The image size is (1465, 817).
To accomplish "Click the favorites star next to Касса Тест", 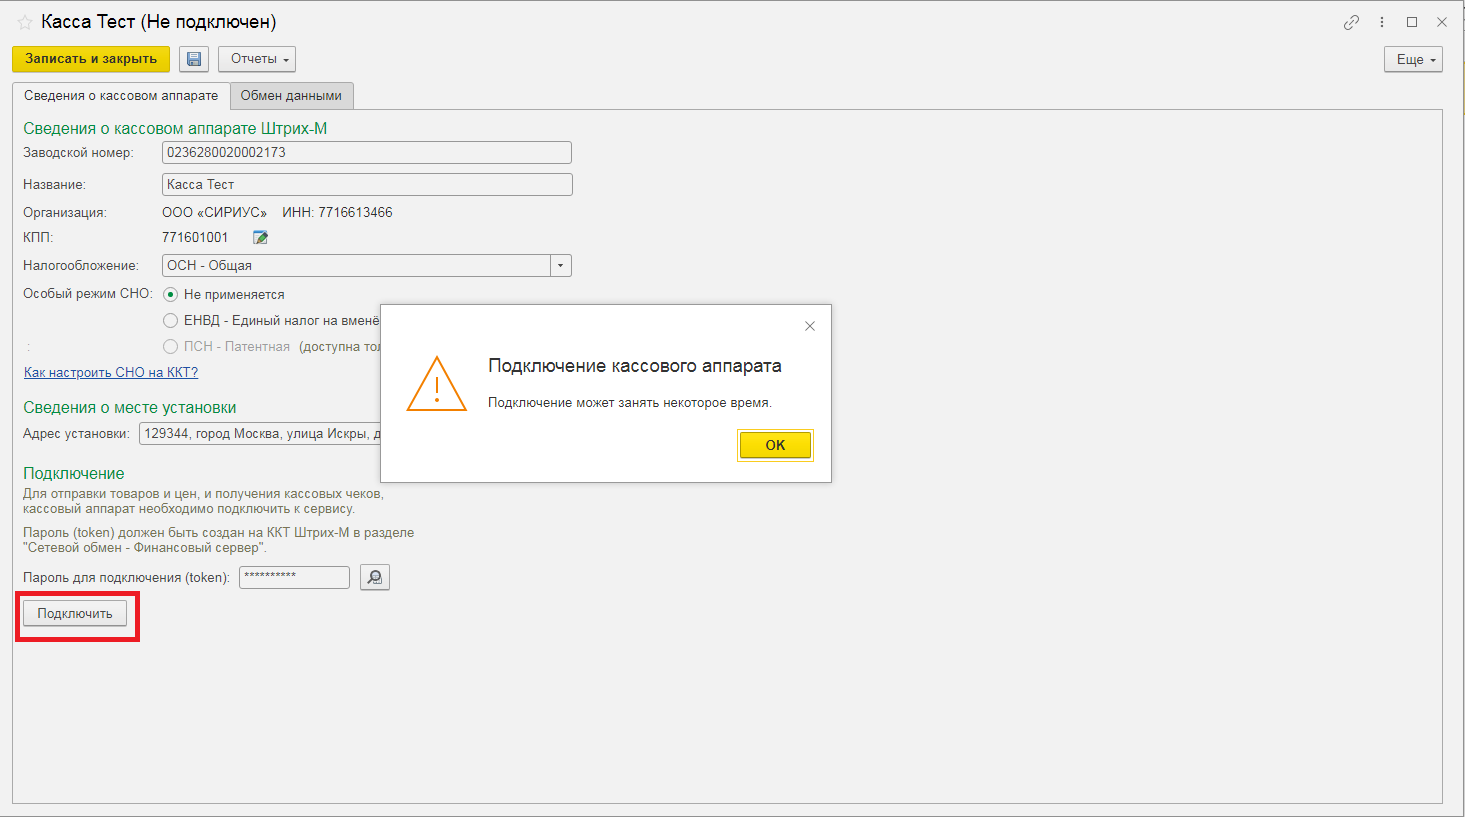I will pyautogui.click(x=25, y=22).
